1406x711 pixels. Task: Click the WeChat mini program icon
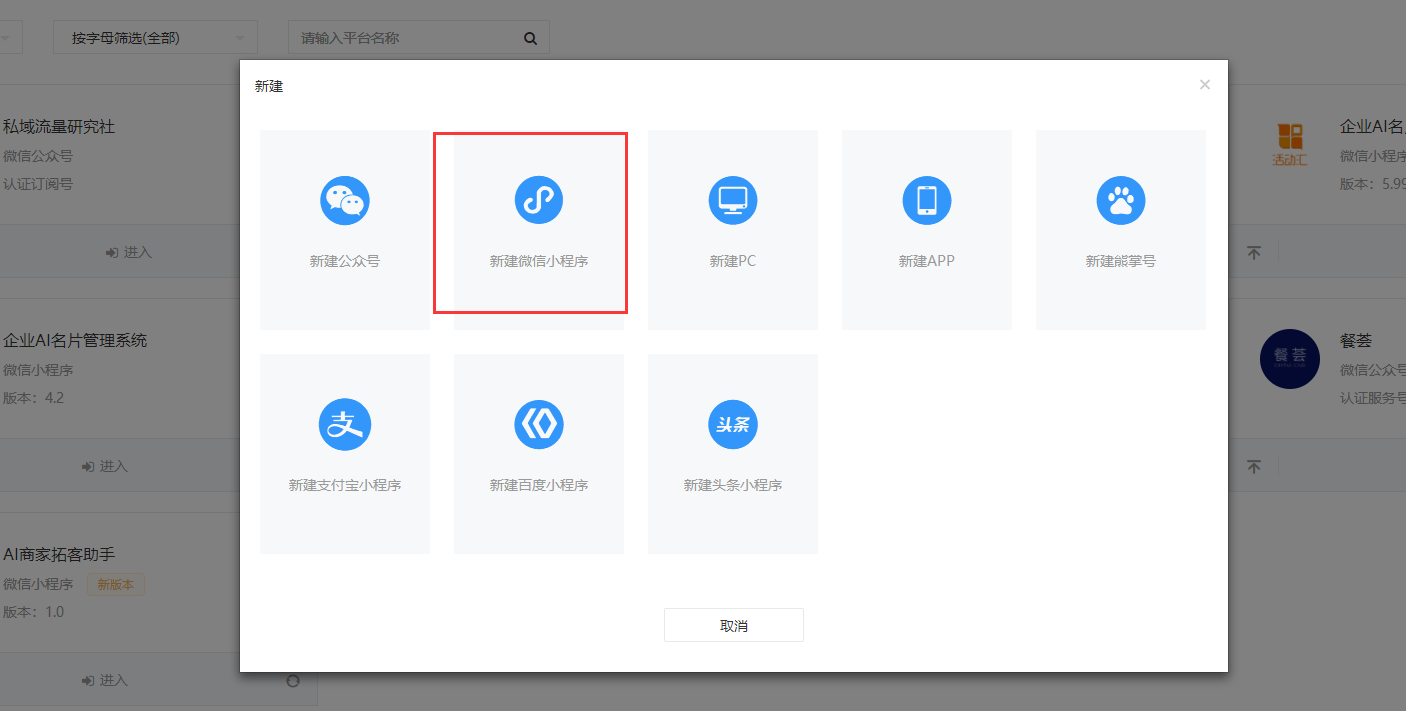tap(539, 200)
